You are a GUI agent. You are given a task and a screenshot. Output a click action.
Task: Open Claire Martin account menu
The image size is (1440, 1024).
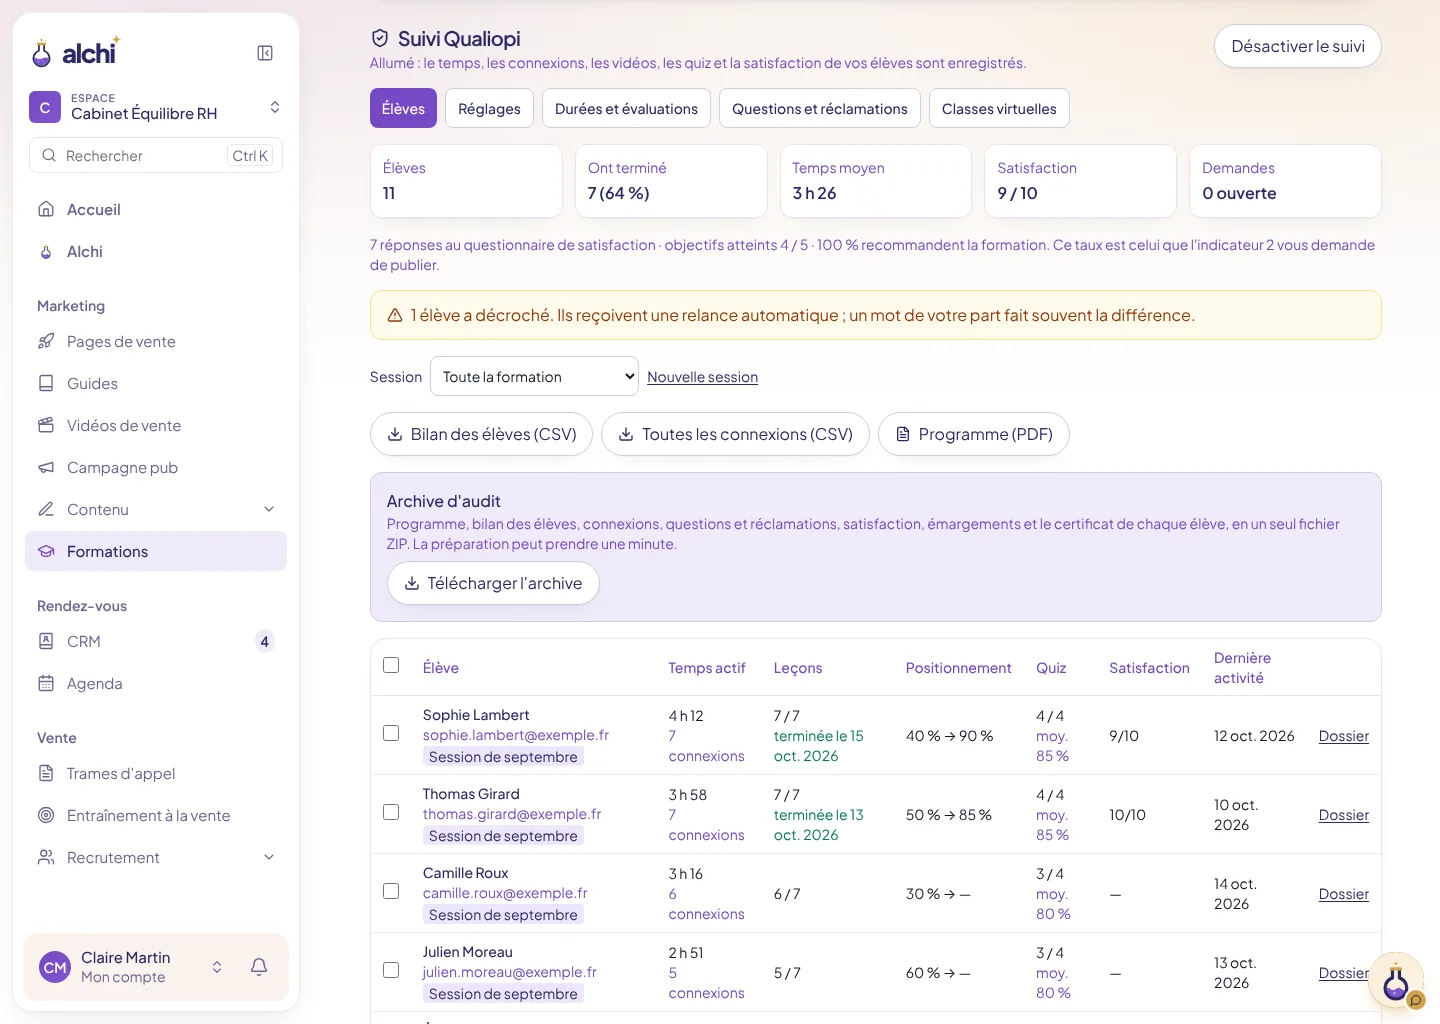click(x=133, y=967)
